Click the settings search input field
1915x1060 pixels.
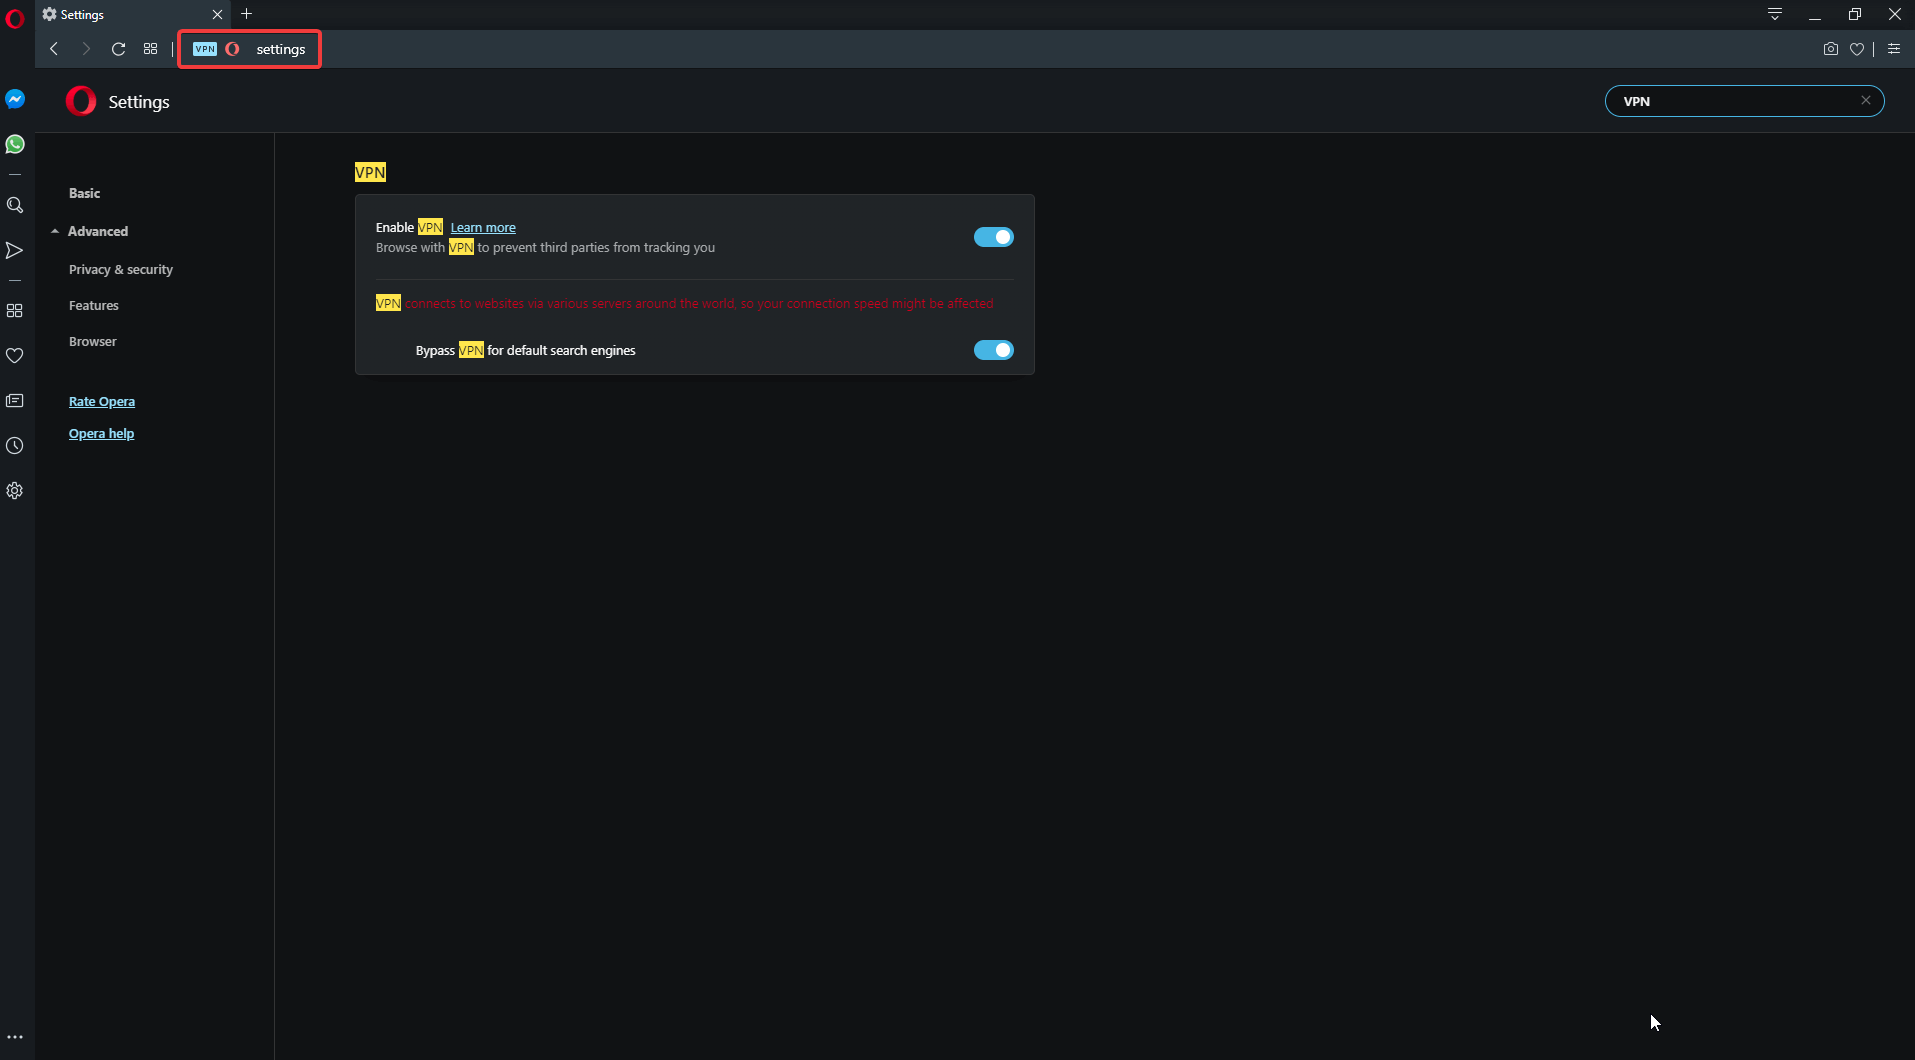point(1735,101)
